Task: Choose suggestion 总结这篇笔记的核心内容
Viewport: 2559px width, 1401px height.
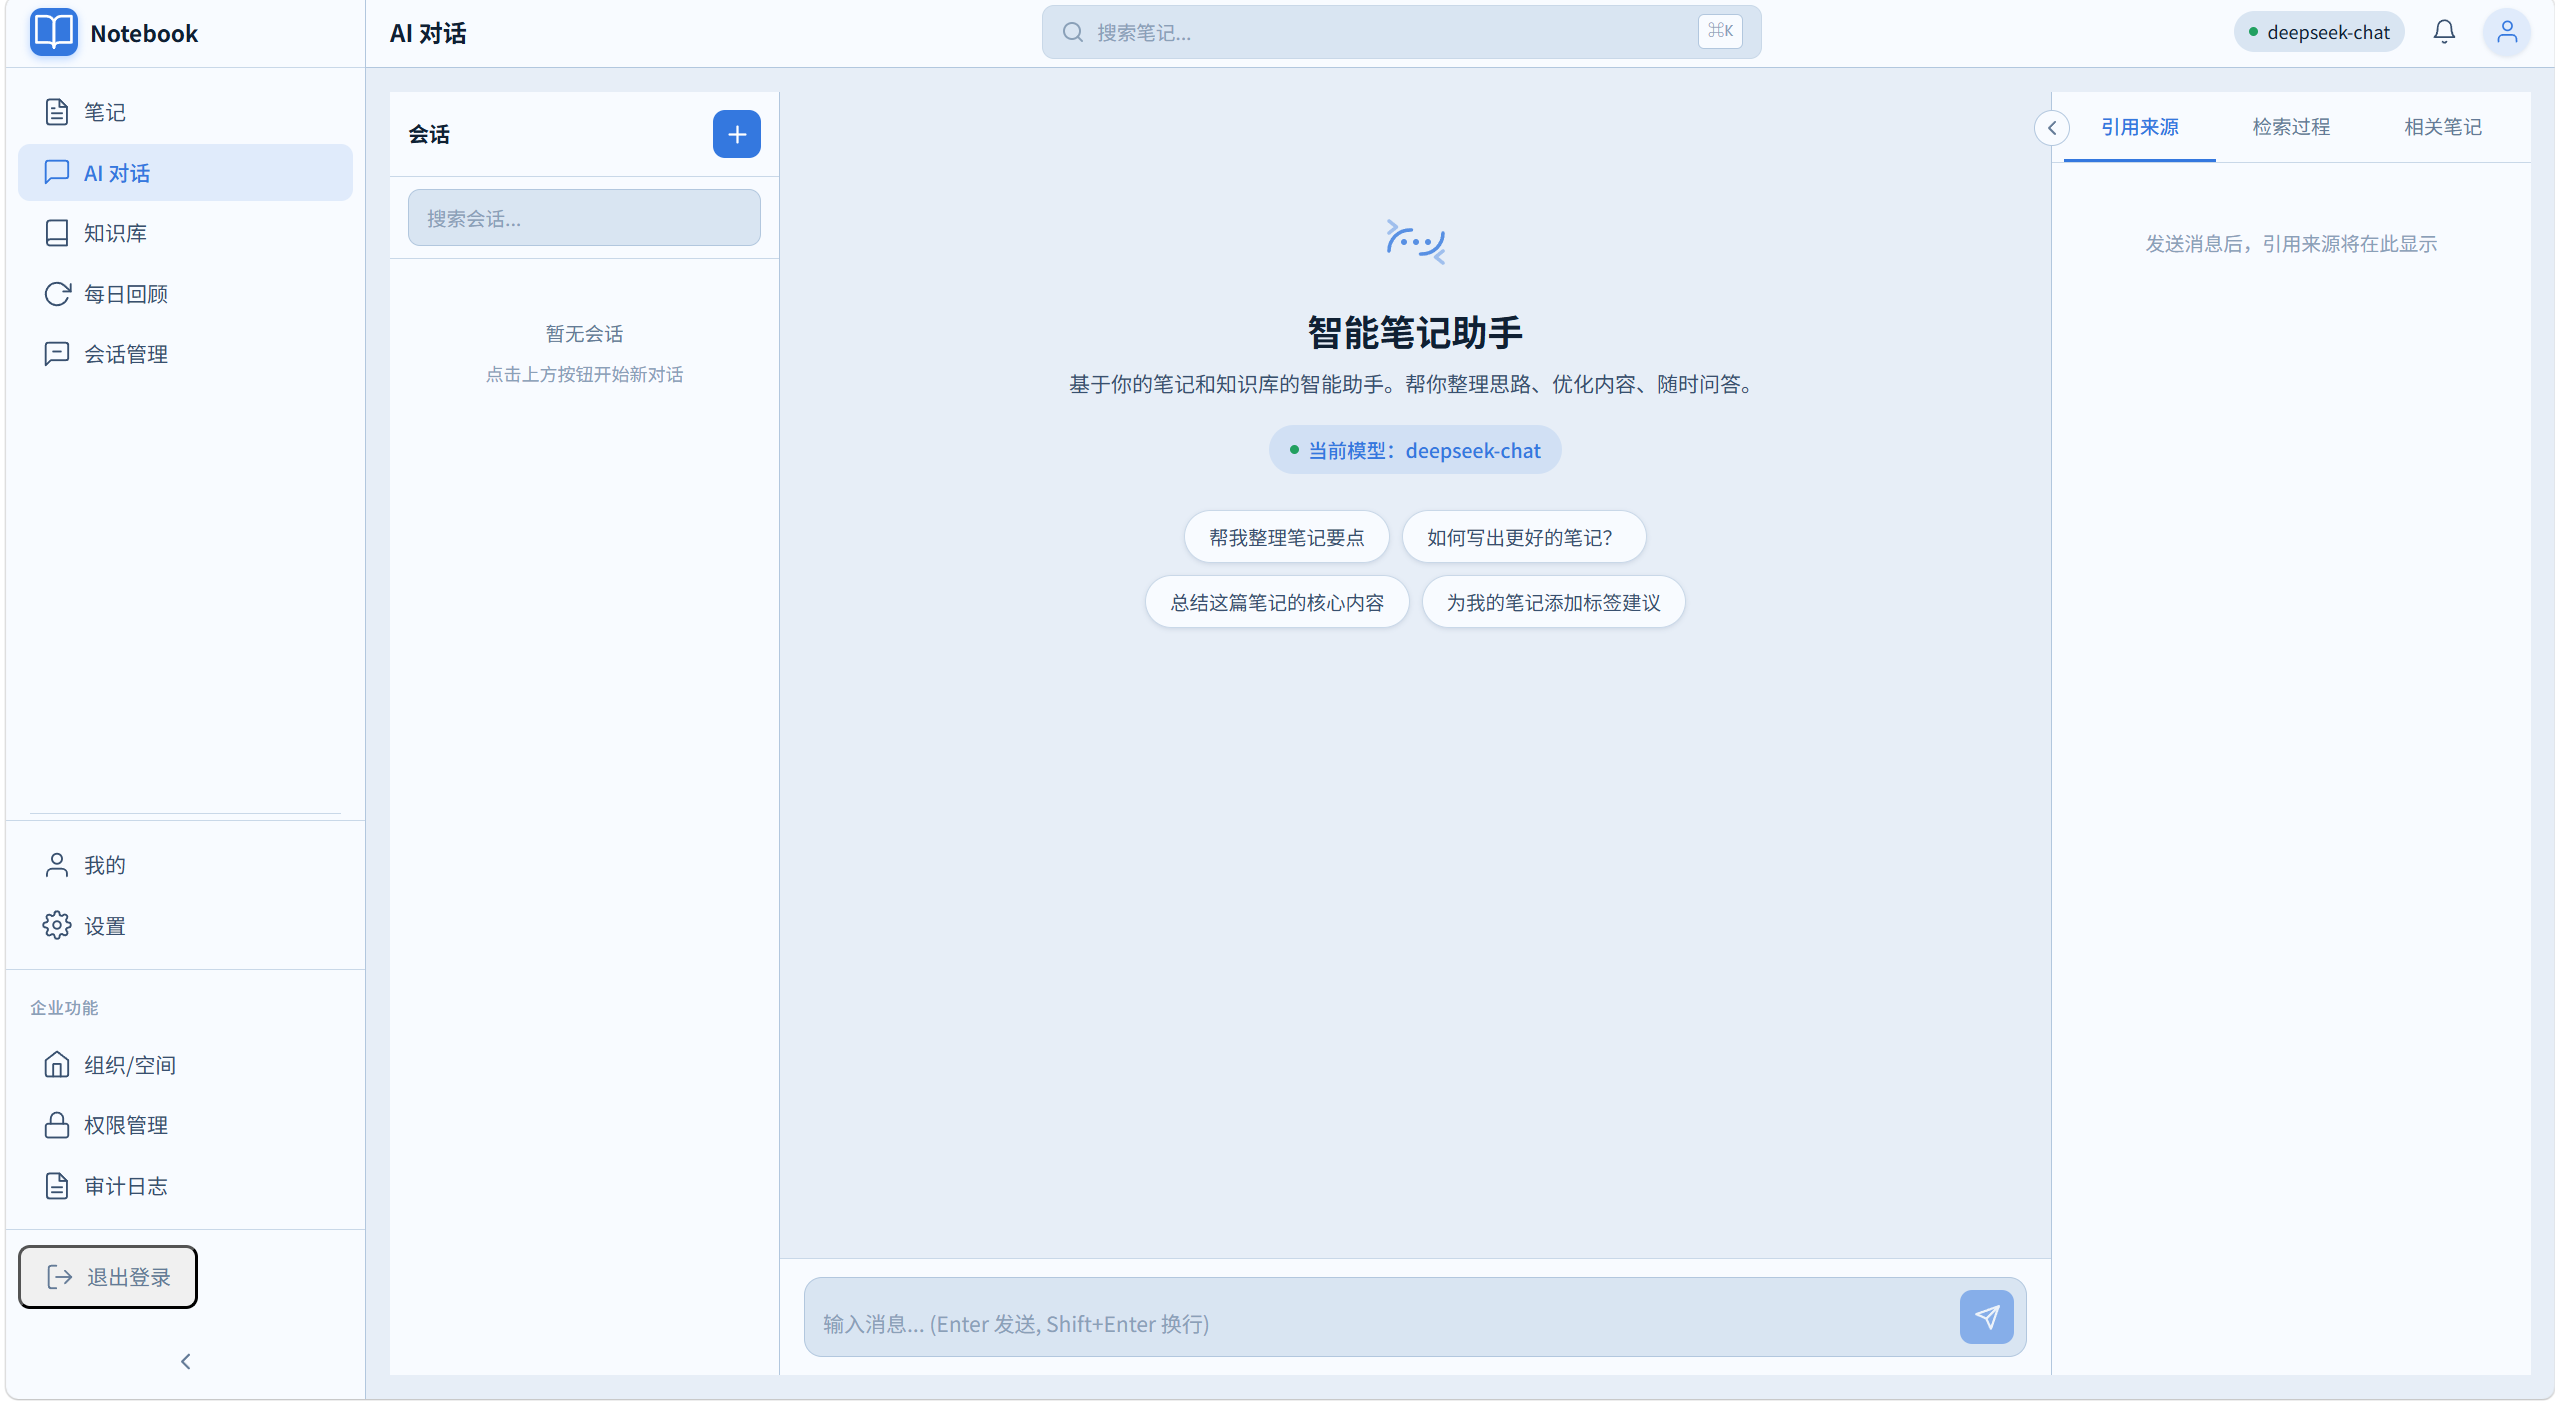Action: click(x=1277, y=602)
